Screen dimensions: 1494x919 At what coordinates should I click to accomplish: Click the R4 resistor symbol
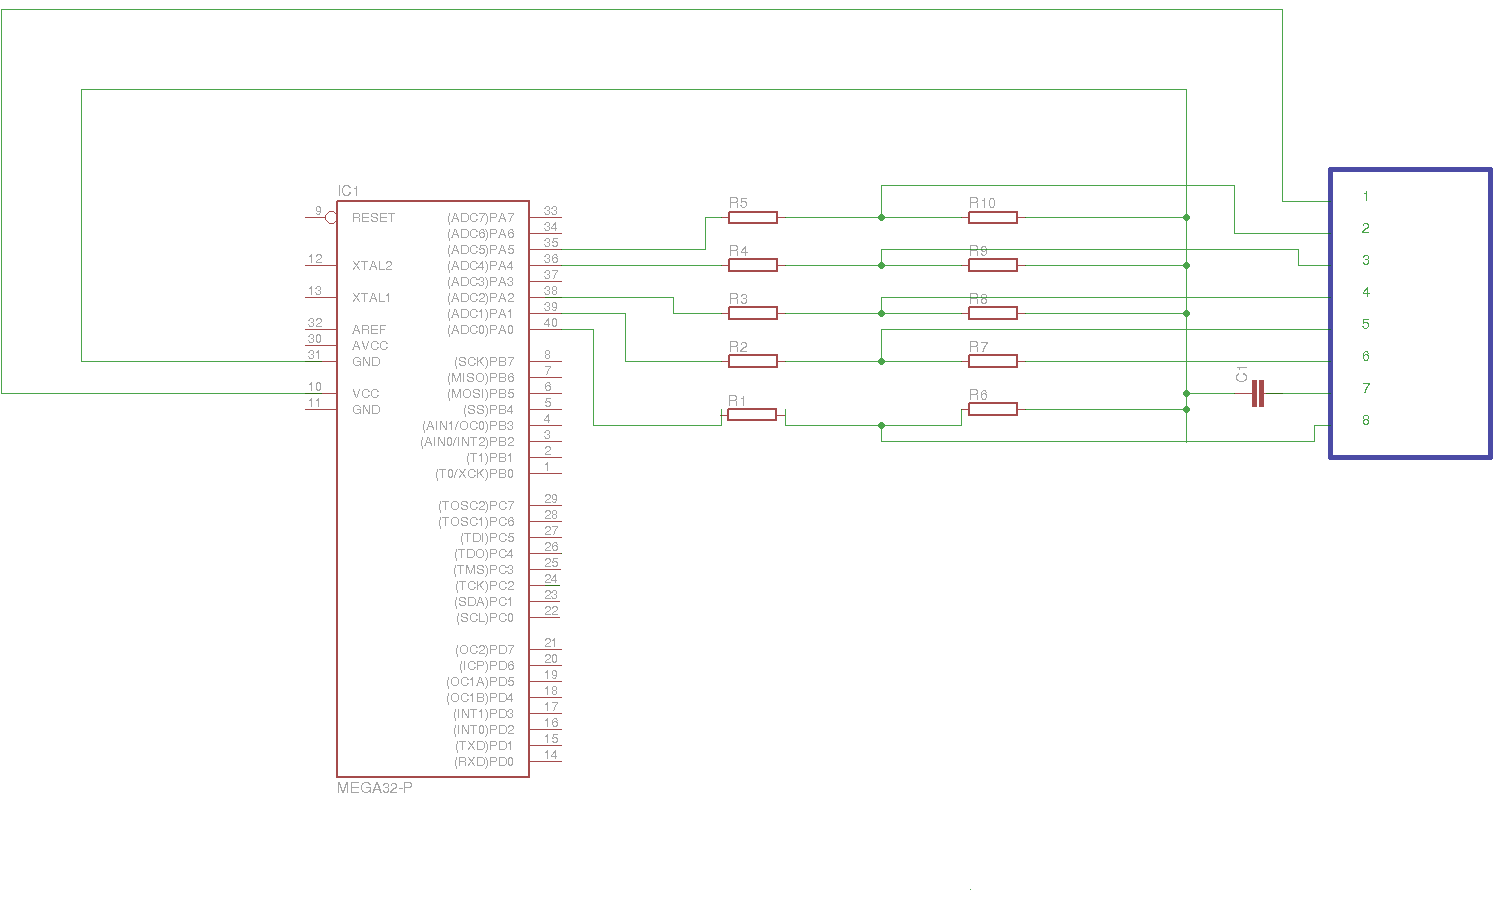[x=753, y=265]
